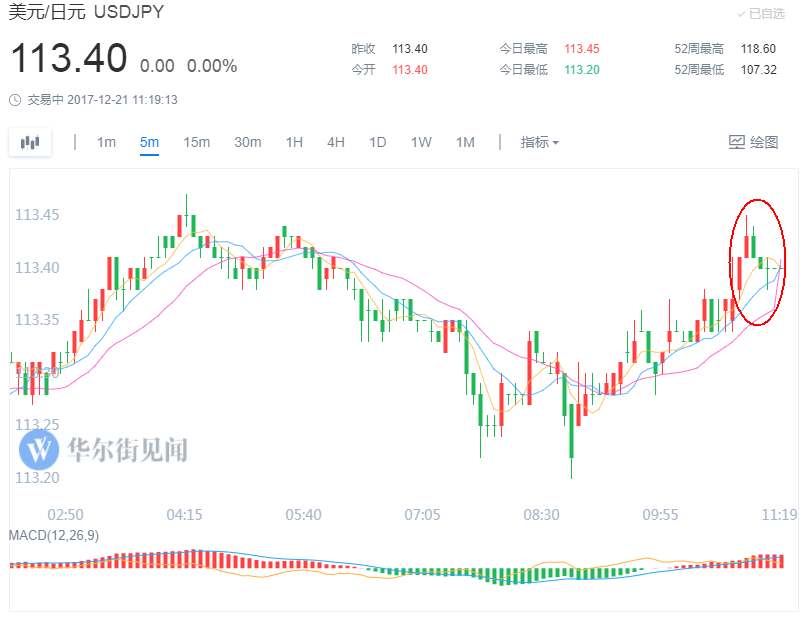Switch to the 1m timeframe
This screenshot has height=617, width=803.
[x=107, y=142]
